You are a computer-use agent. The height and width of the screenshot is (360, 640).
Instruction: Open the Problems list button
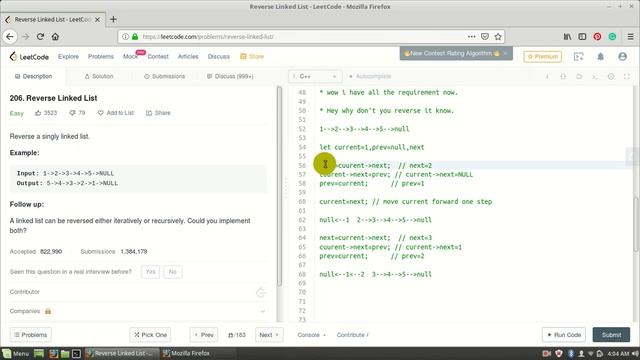31,335
